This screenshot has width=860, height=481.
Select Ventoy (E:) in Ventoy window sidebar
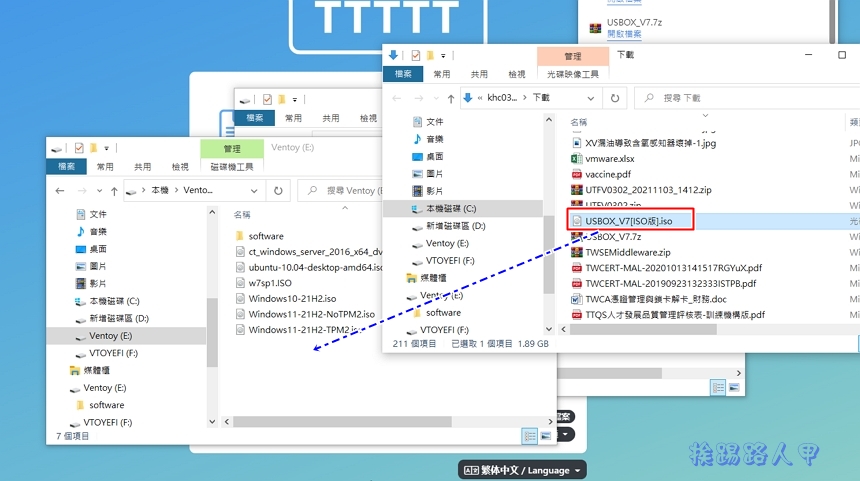(111, 336)
